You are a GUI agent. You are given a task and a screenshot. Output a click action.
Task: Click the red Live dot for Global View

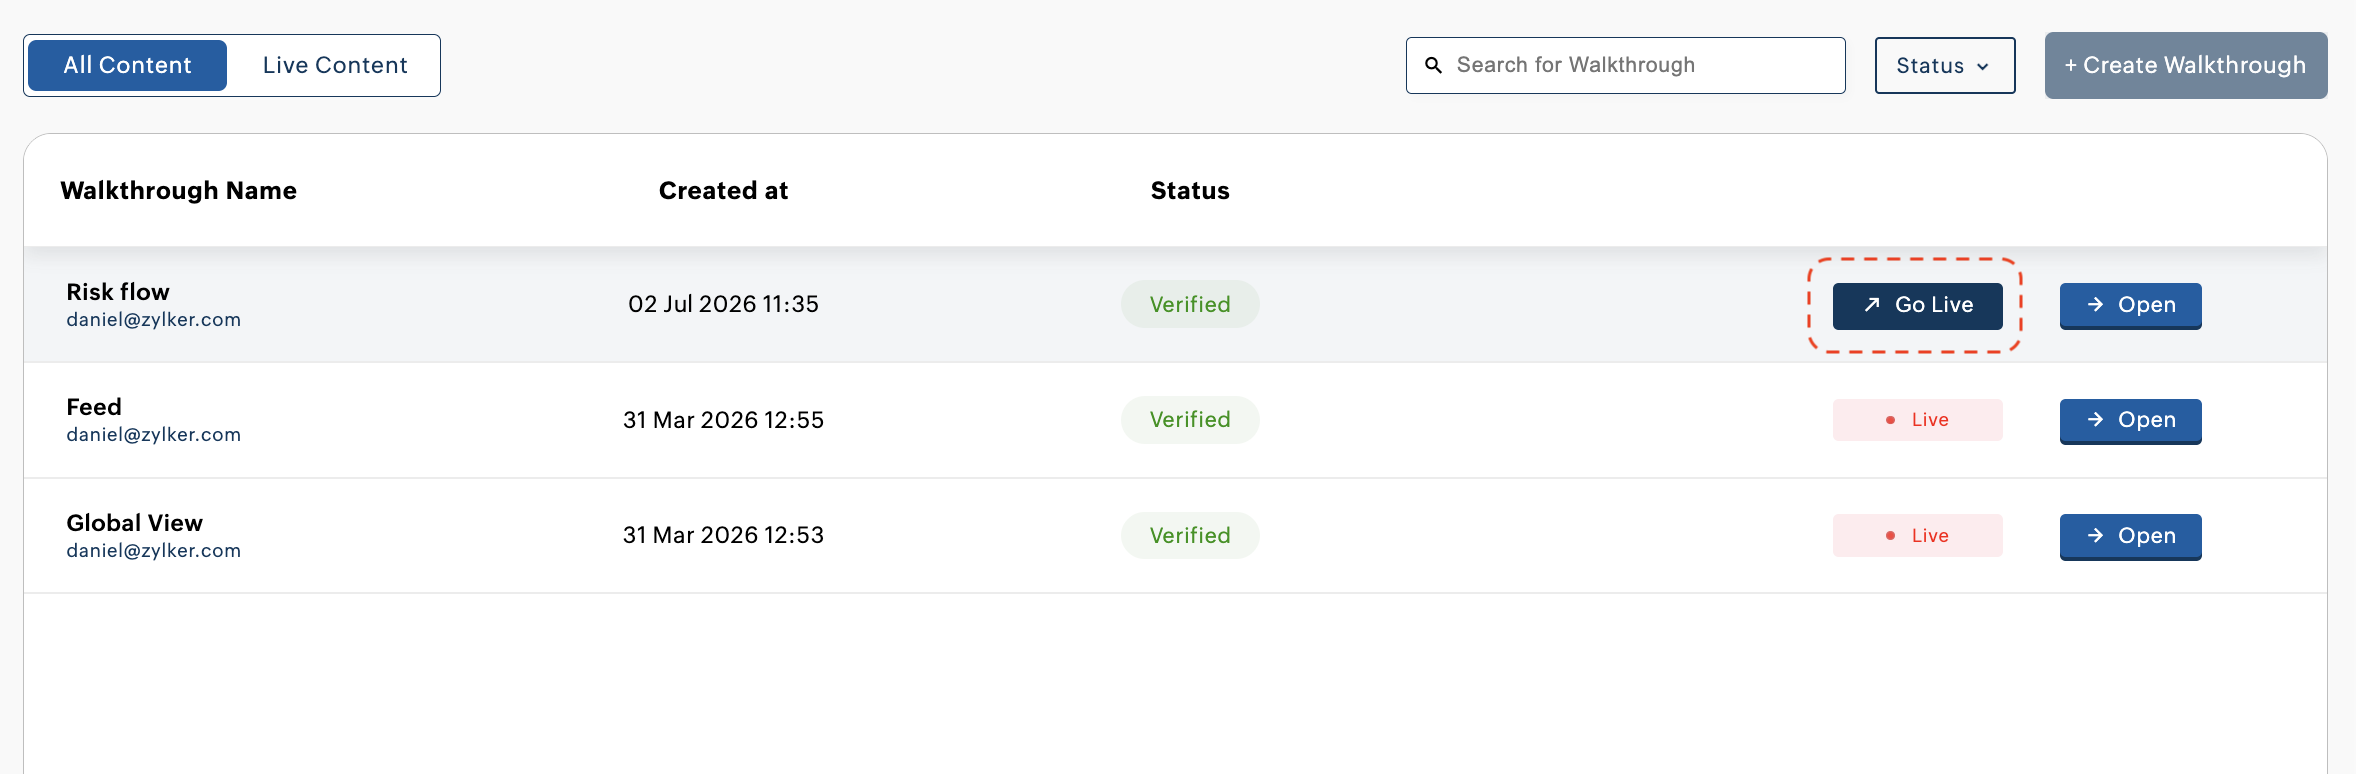1890,536
